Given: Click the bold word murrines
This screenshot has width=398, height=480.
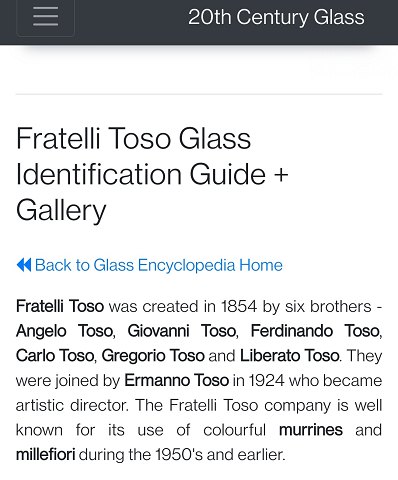Looking at the screenshot, I should point(311,430).
